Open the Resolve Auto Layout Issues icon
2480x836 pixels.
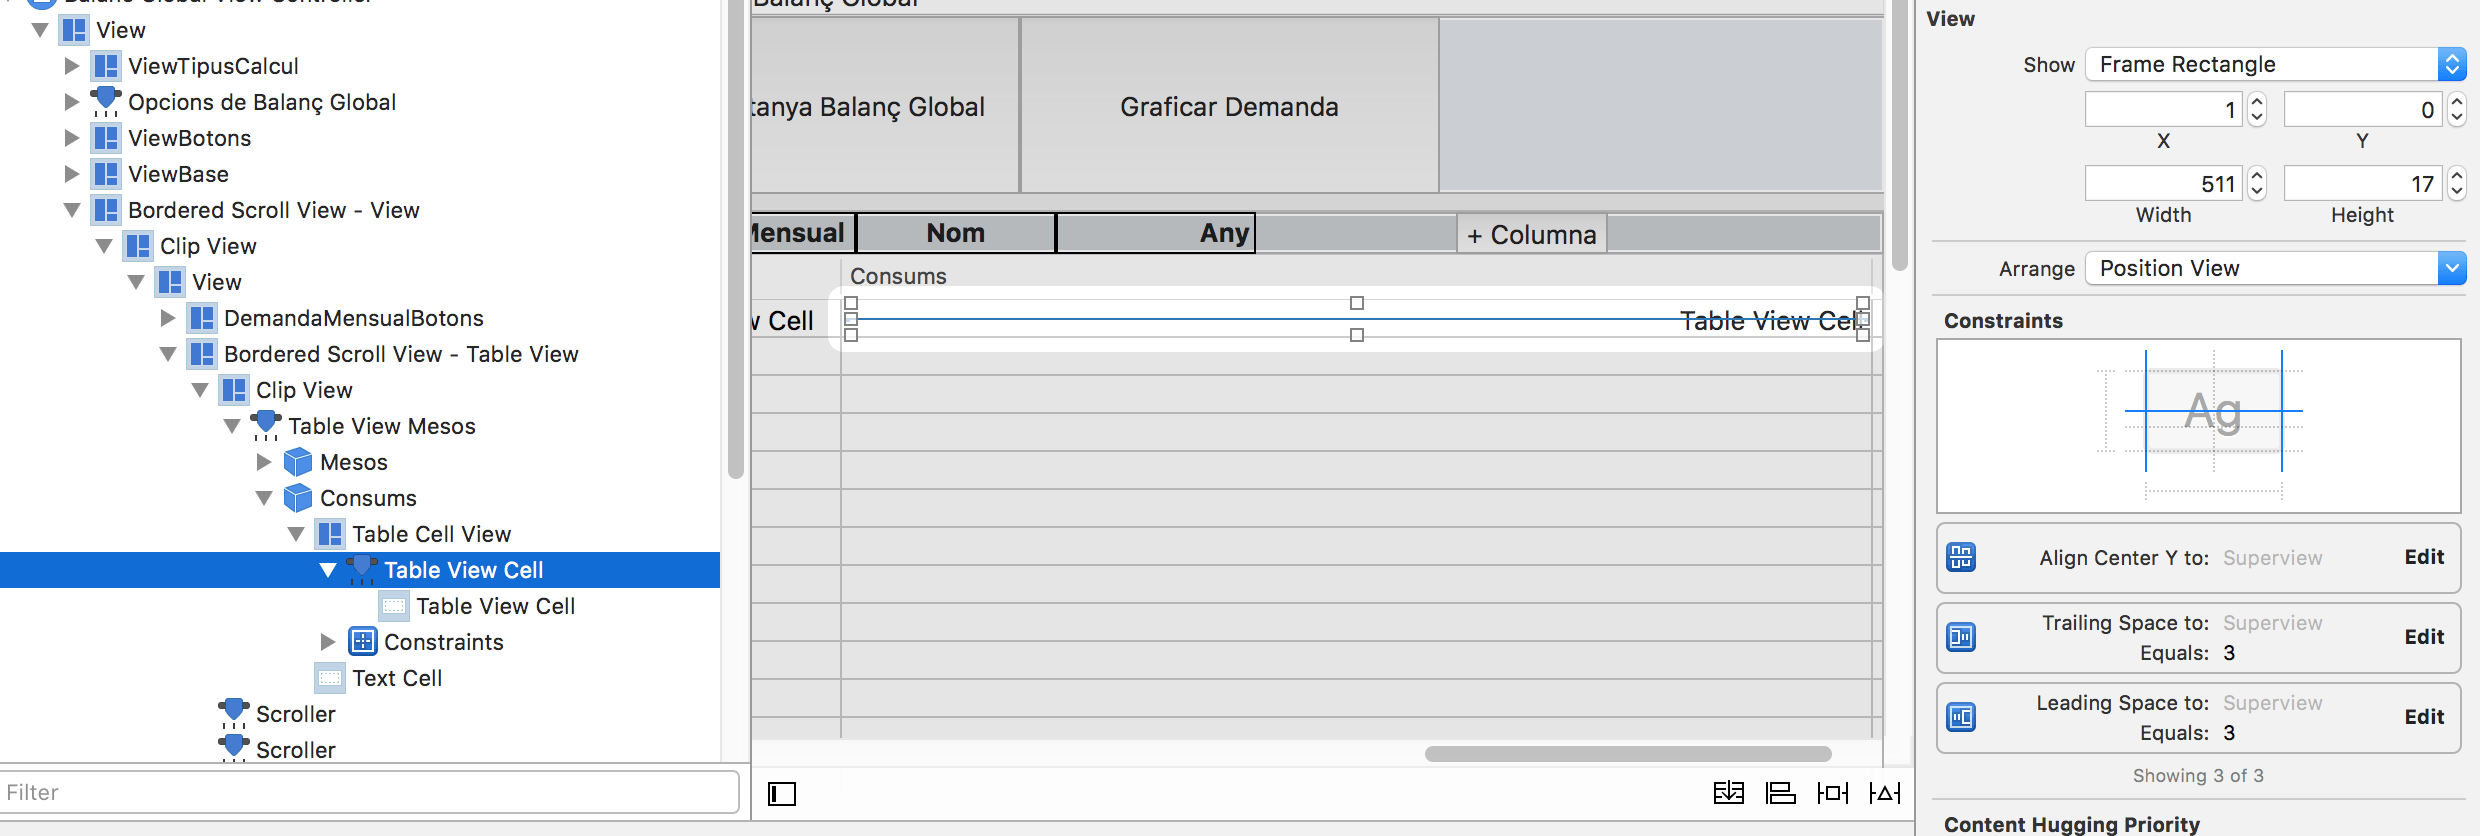click(1885, 793)
